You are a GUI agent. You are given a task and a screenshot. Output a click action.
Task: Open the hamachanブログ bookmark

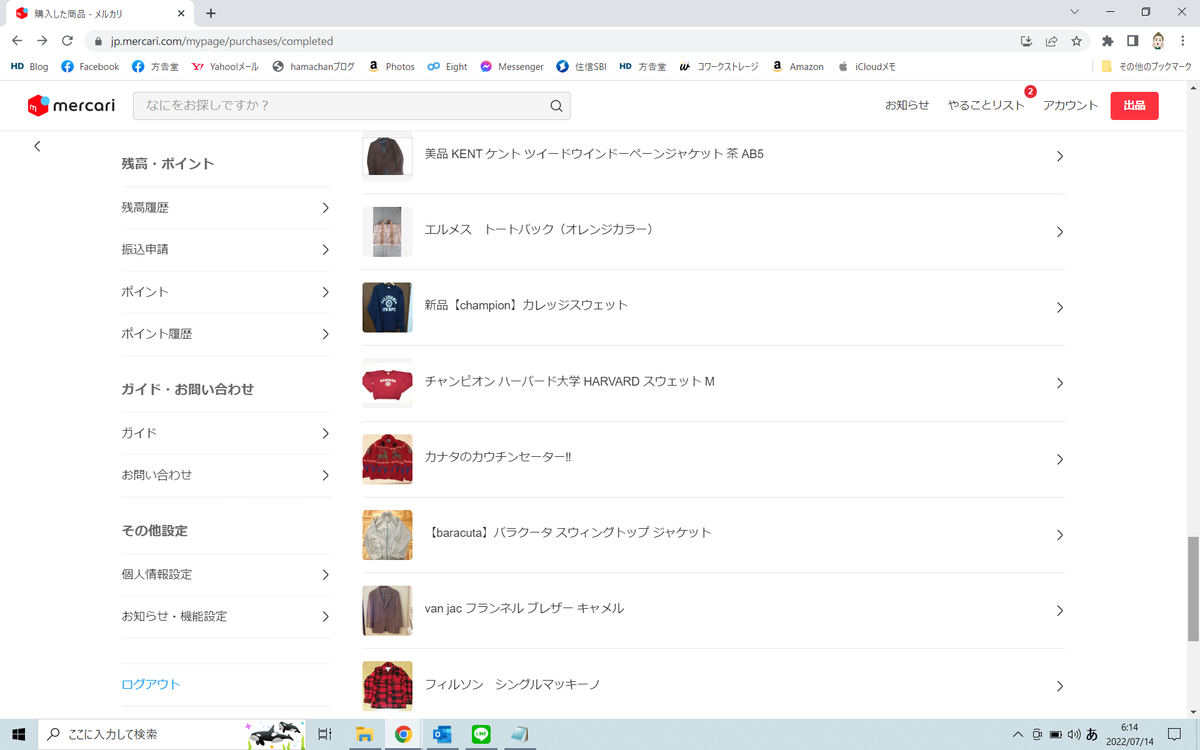[x=313, y=67]
